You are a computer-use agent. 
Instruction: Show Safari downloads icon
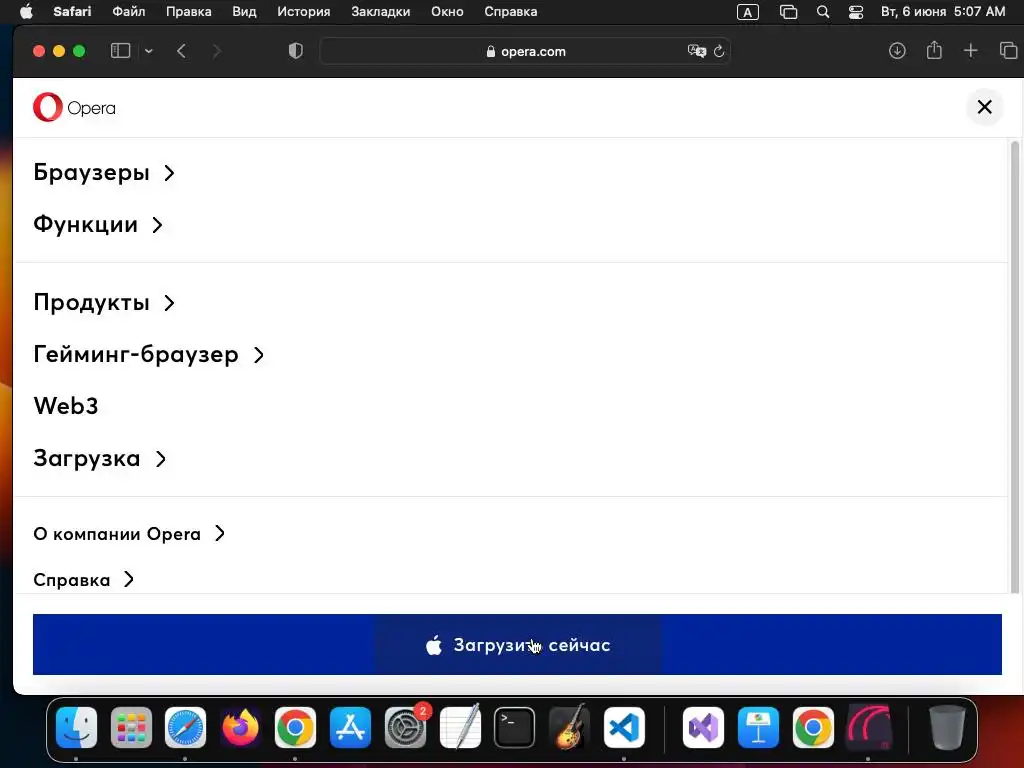click(x=897, y=50)
